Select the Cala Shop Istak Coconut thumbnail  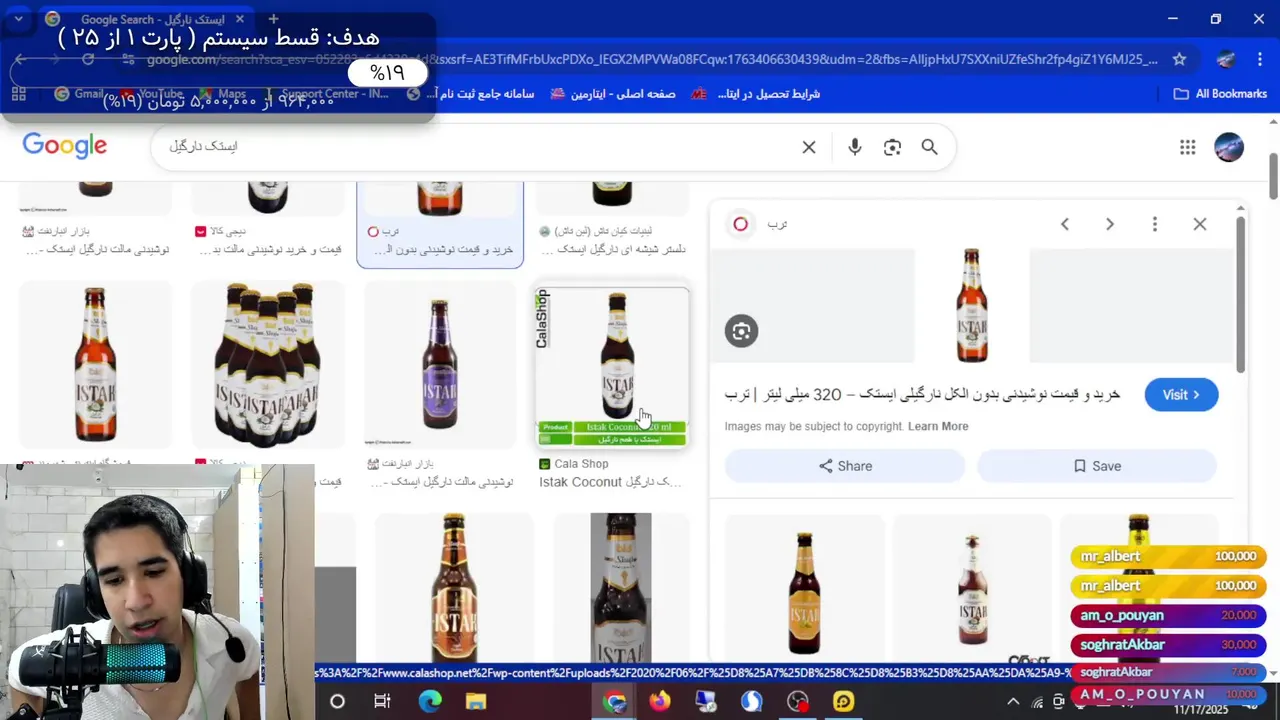coord(612,367)
